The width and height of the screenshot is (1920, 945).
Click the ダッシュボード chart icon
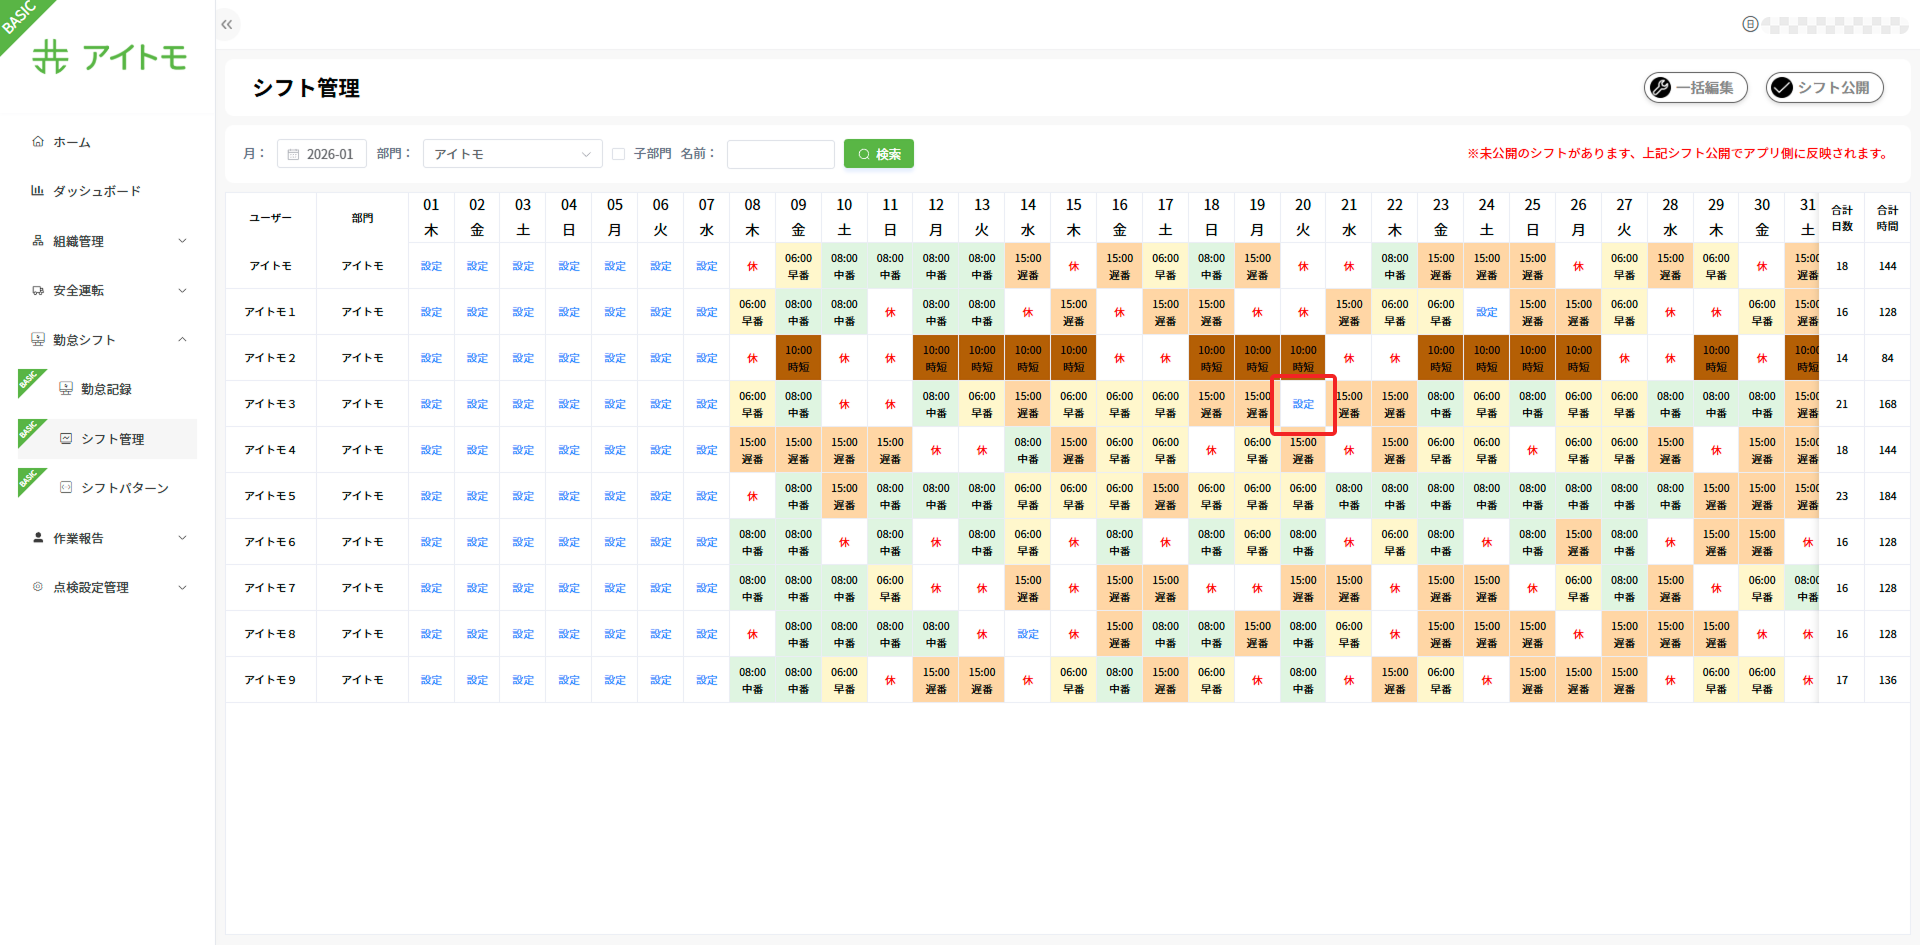[x=38, y=191]
